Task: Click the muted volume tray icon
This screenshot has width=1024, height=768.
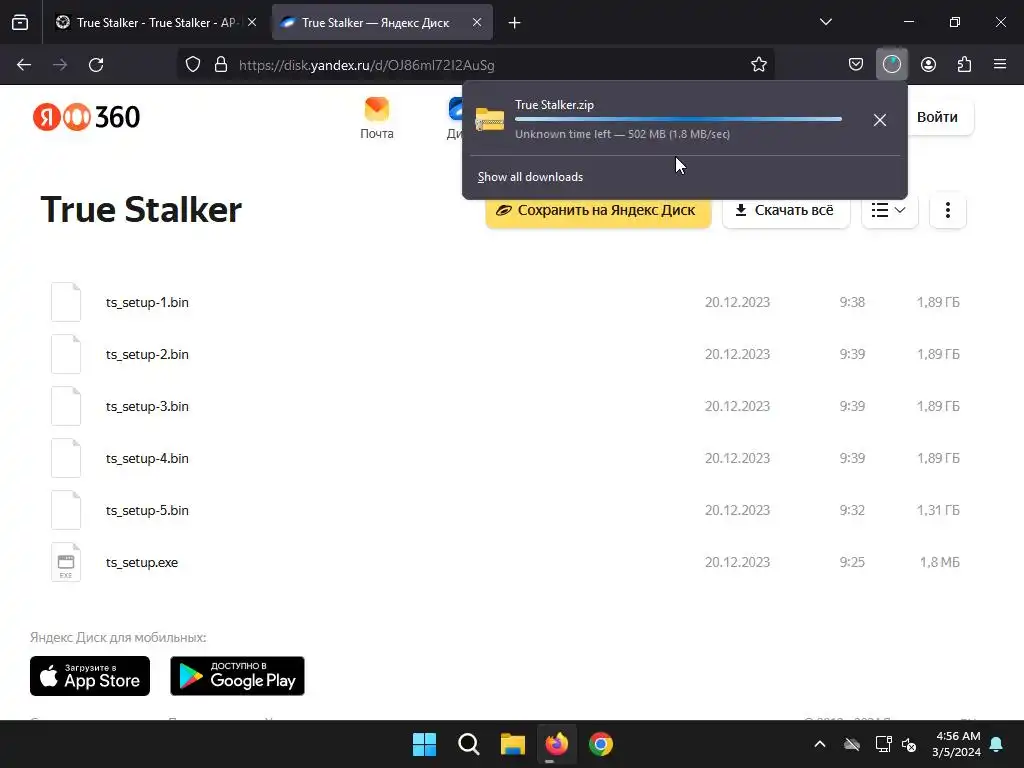Action: [908, 744]
